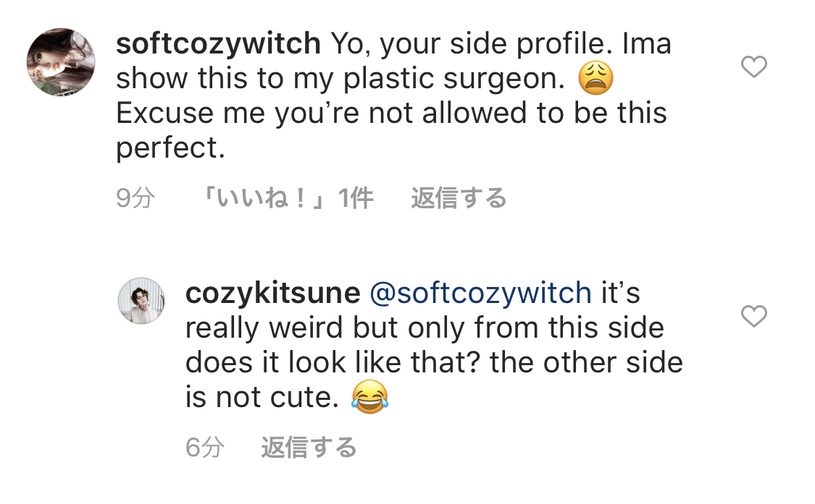Click the 9分 timestamp
Viewport: 815px width, 504px height.
[x=135, y=198]
